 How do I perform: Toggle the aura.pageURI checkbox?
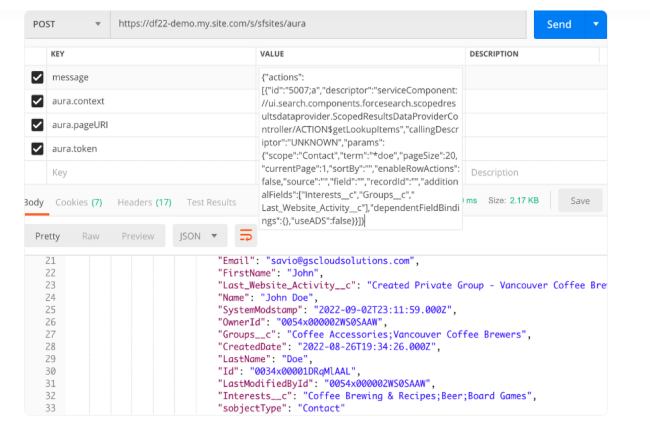(38, 125)
